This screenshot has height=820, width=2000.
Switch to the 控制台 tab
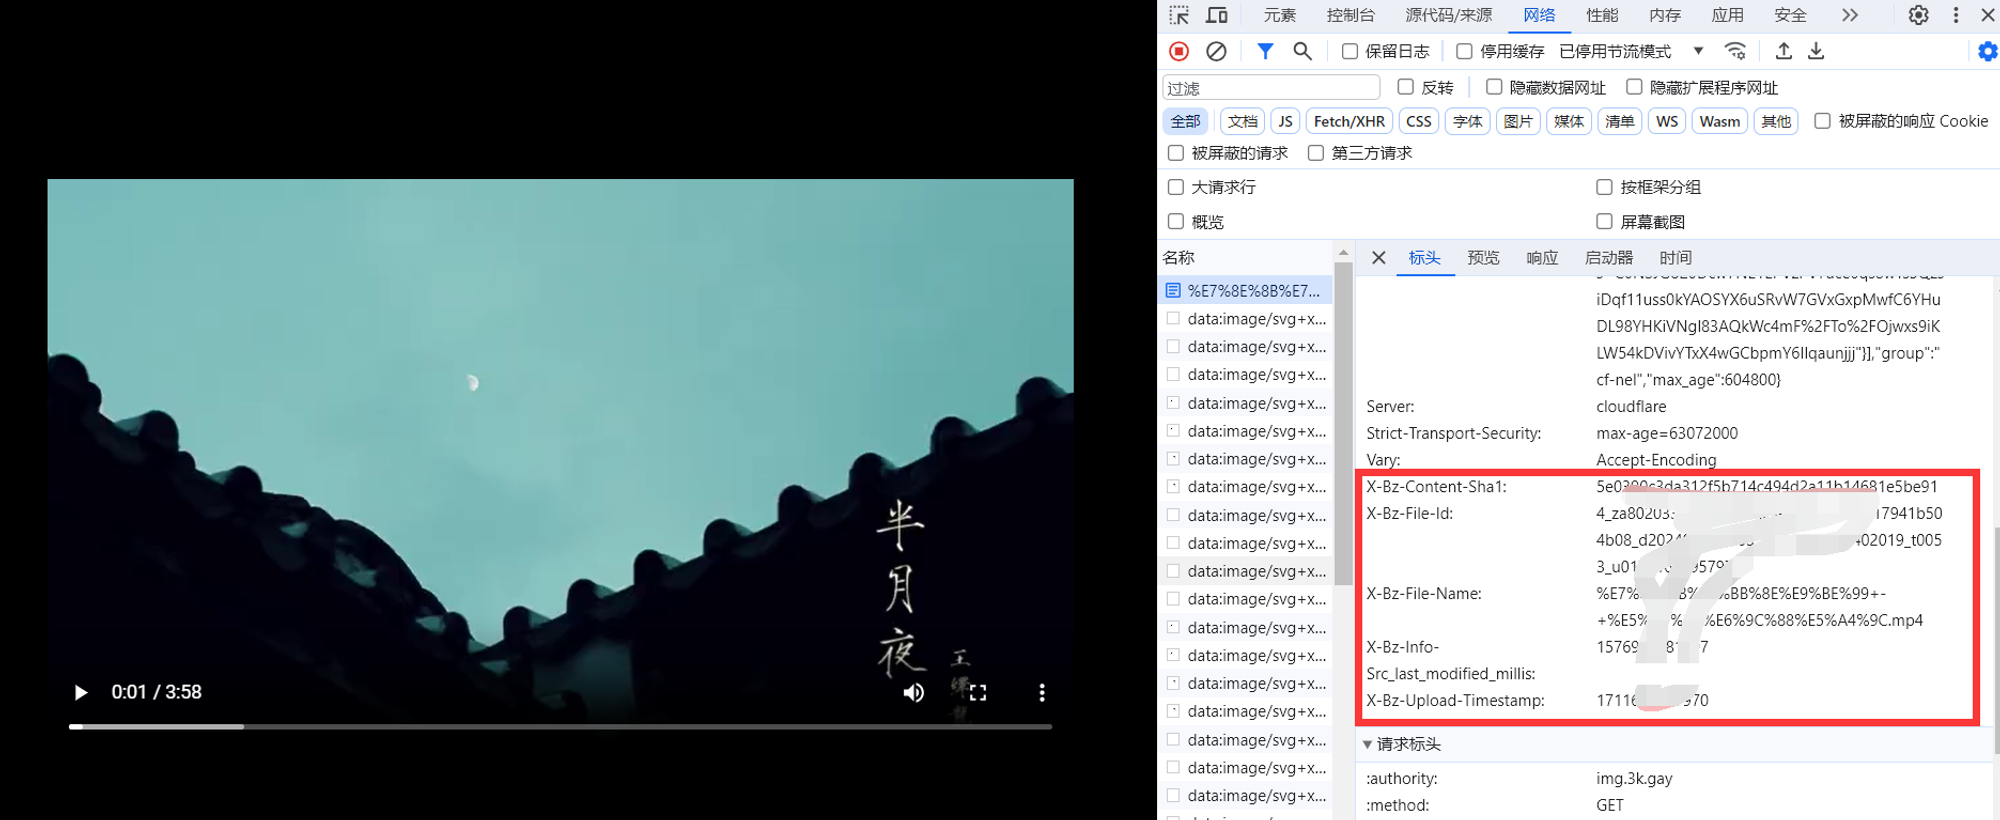click(x=1350, y=15)
